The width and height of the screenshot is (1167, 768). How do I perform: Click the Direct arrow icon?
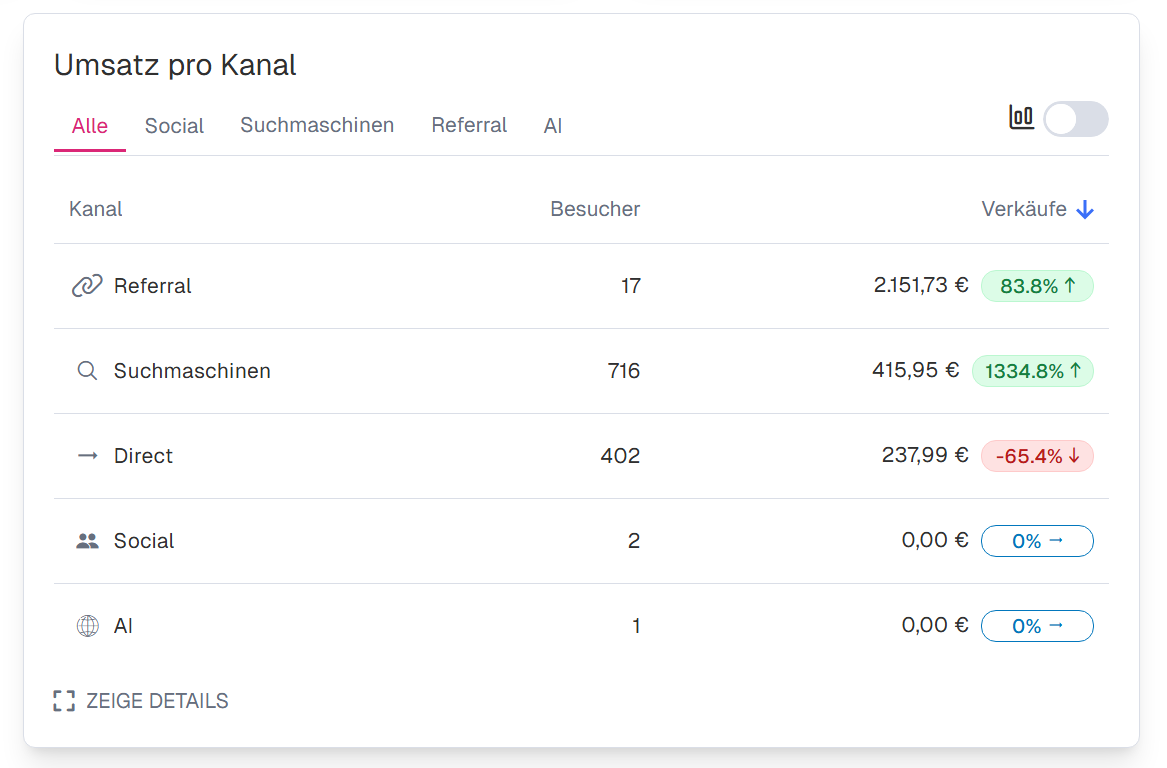(87, 456)
